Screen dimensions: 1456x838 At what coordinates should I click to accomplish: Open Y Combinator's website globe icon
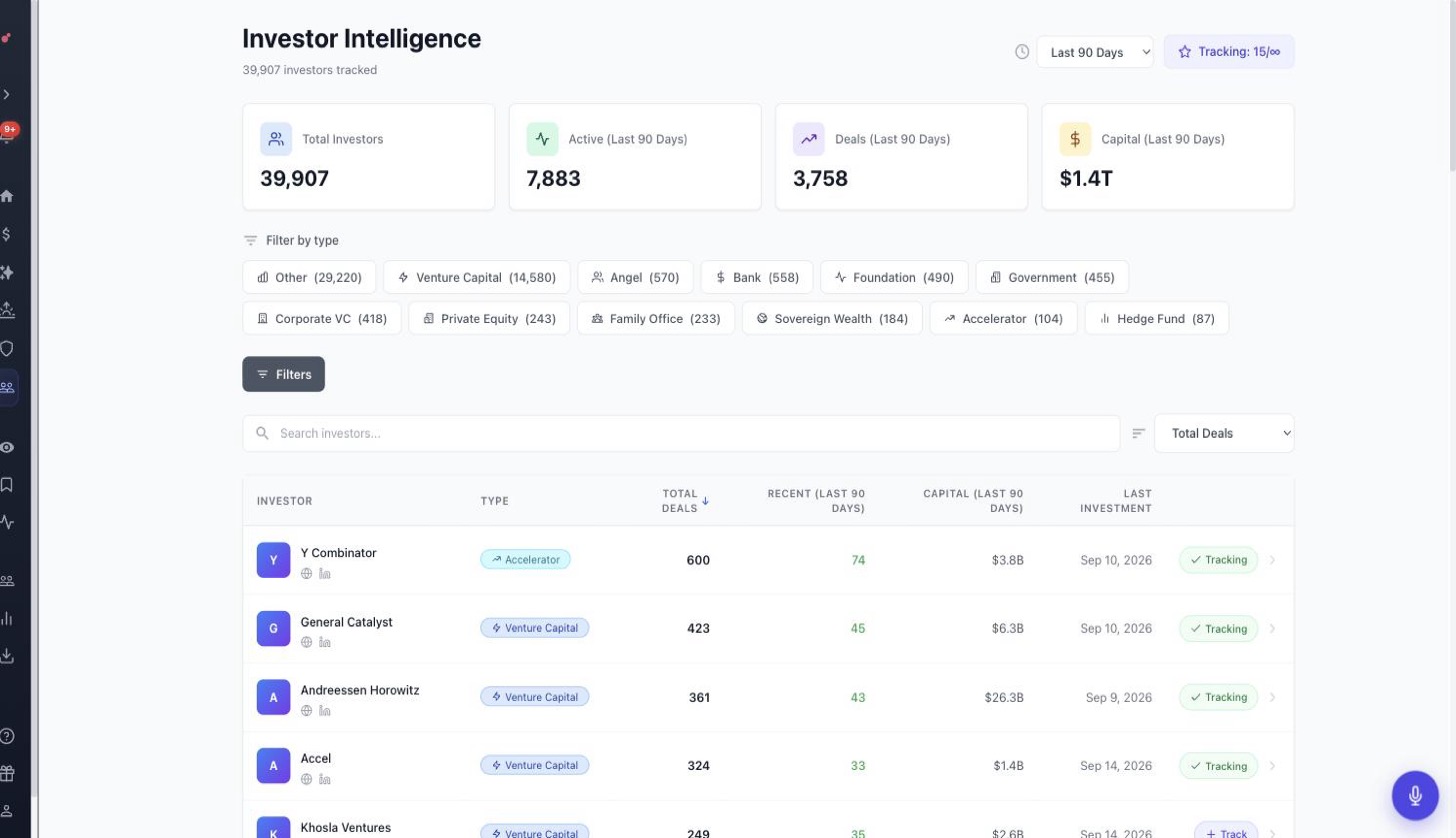coord(307,573)
